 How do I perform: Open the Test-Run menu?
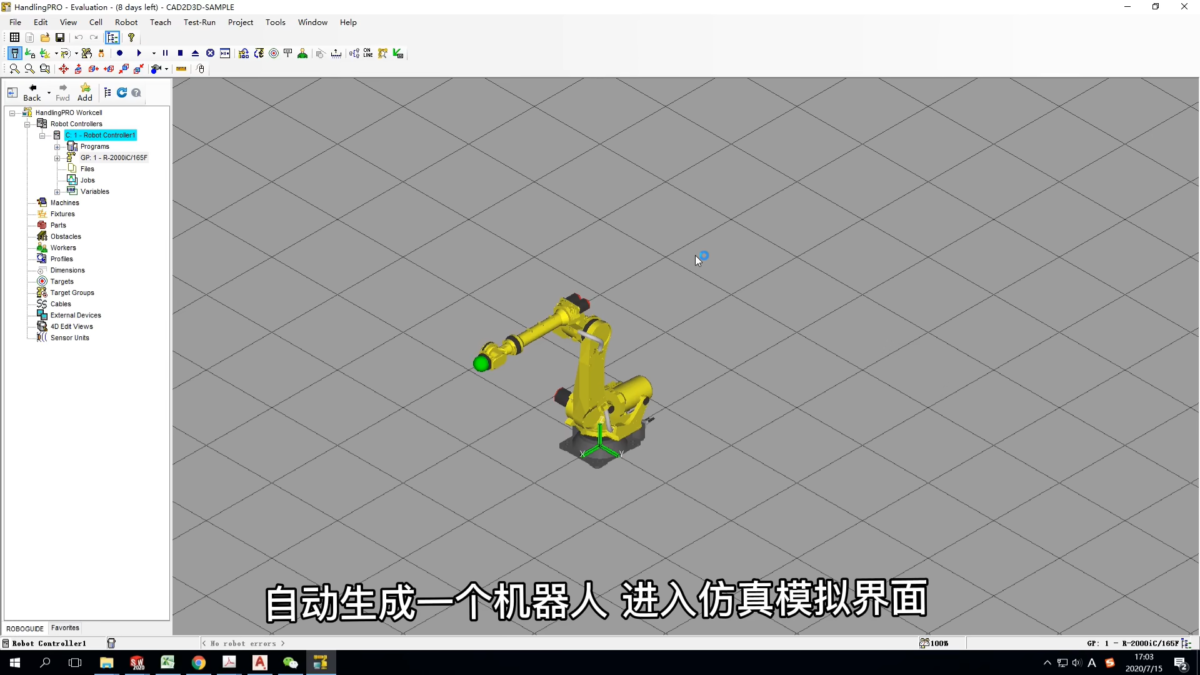(x=199, y=22)
